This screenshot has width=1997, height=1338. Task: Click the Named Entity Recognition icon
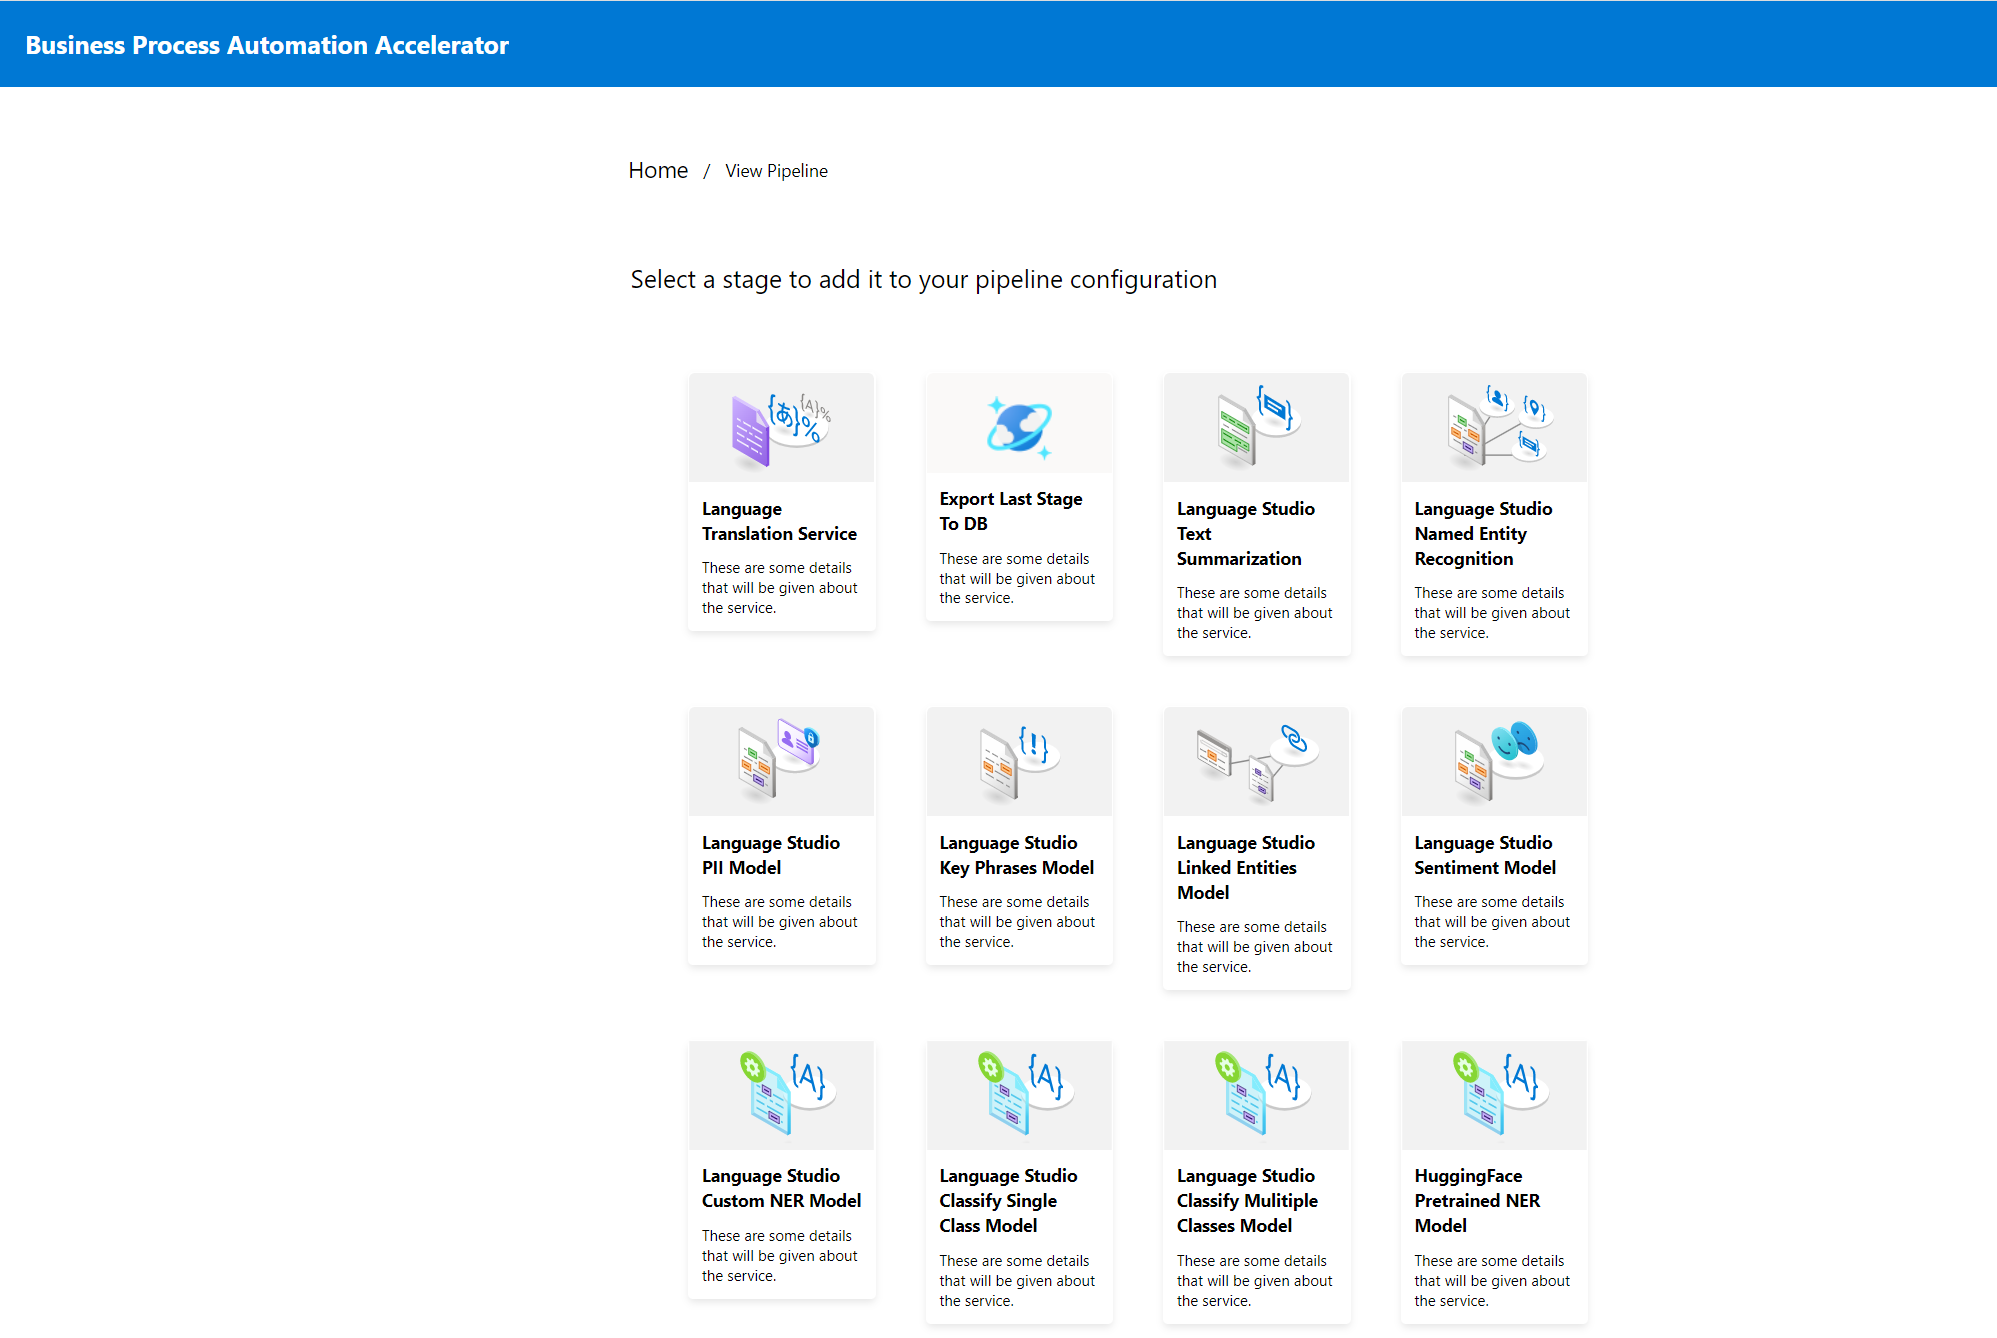tap(1494, 429)
